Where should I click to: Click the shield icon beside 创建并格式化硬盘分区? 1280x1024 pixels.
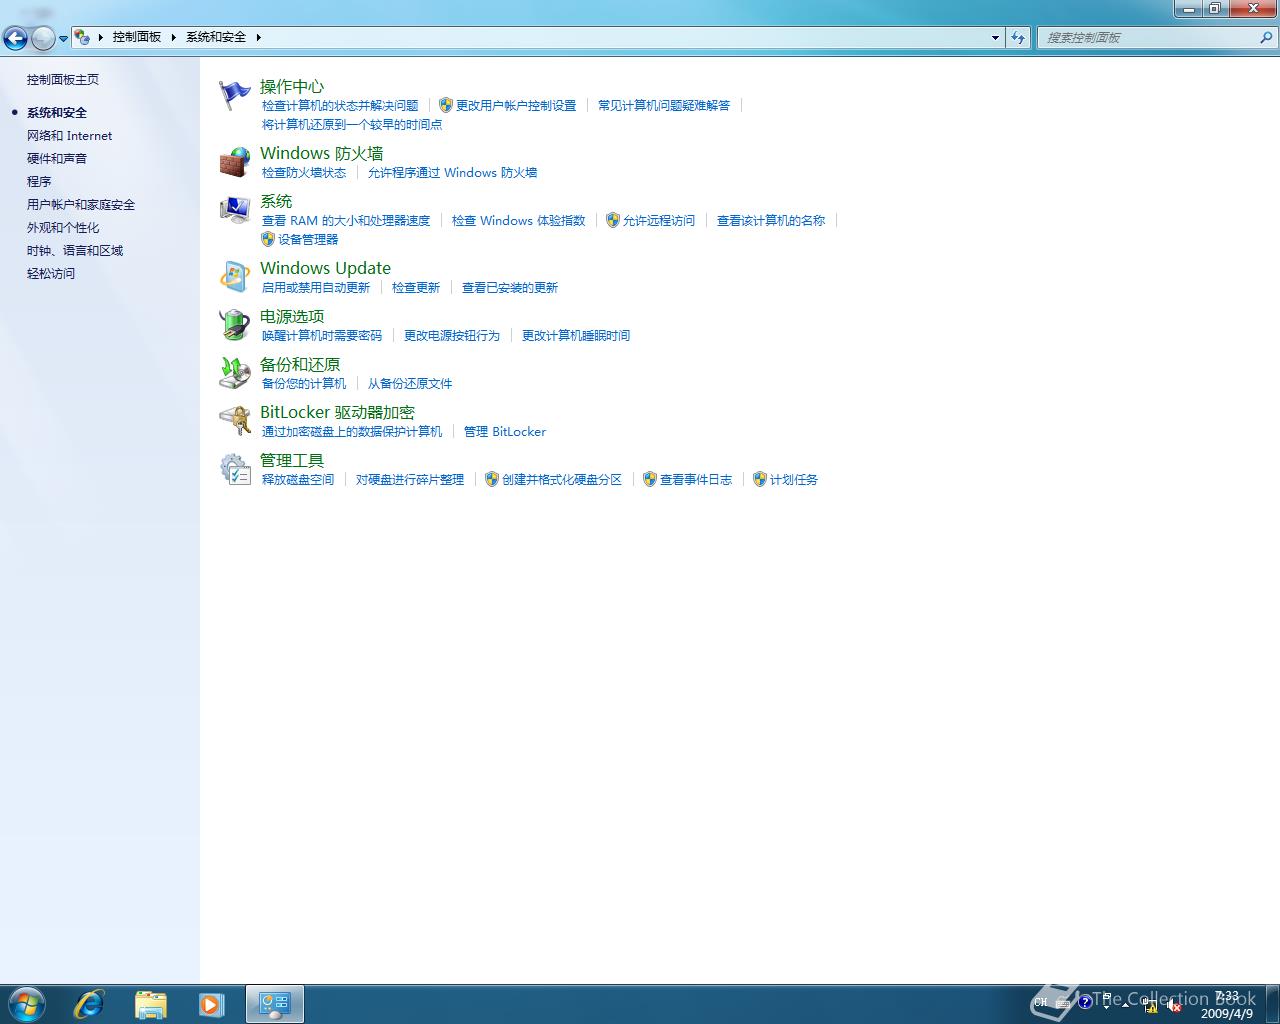(491, 479)
